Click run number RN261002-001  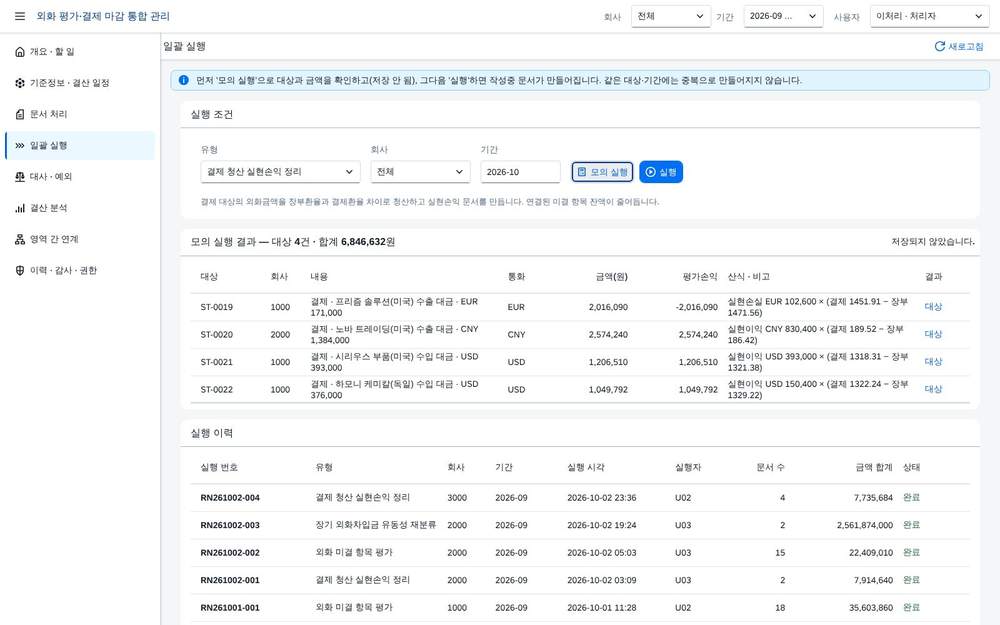coord(230,580)
